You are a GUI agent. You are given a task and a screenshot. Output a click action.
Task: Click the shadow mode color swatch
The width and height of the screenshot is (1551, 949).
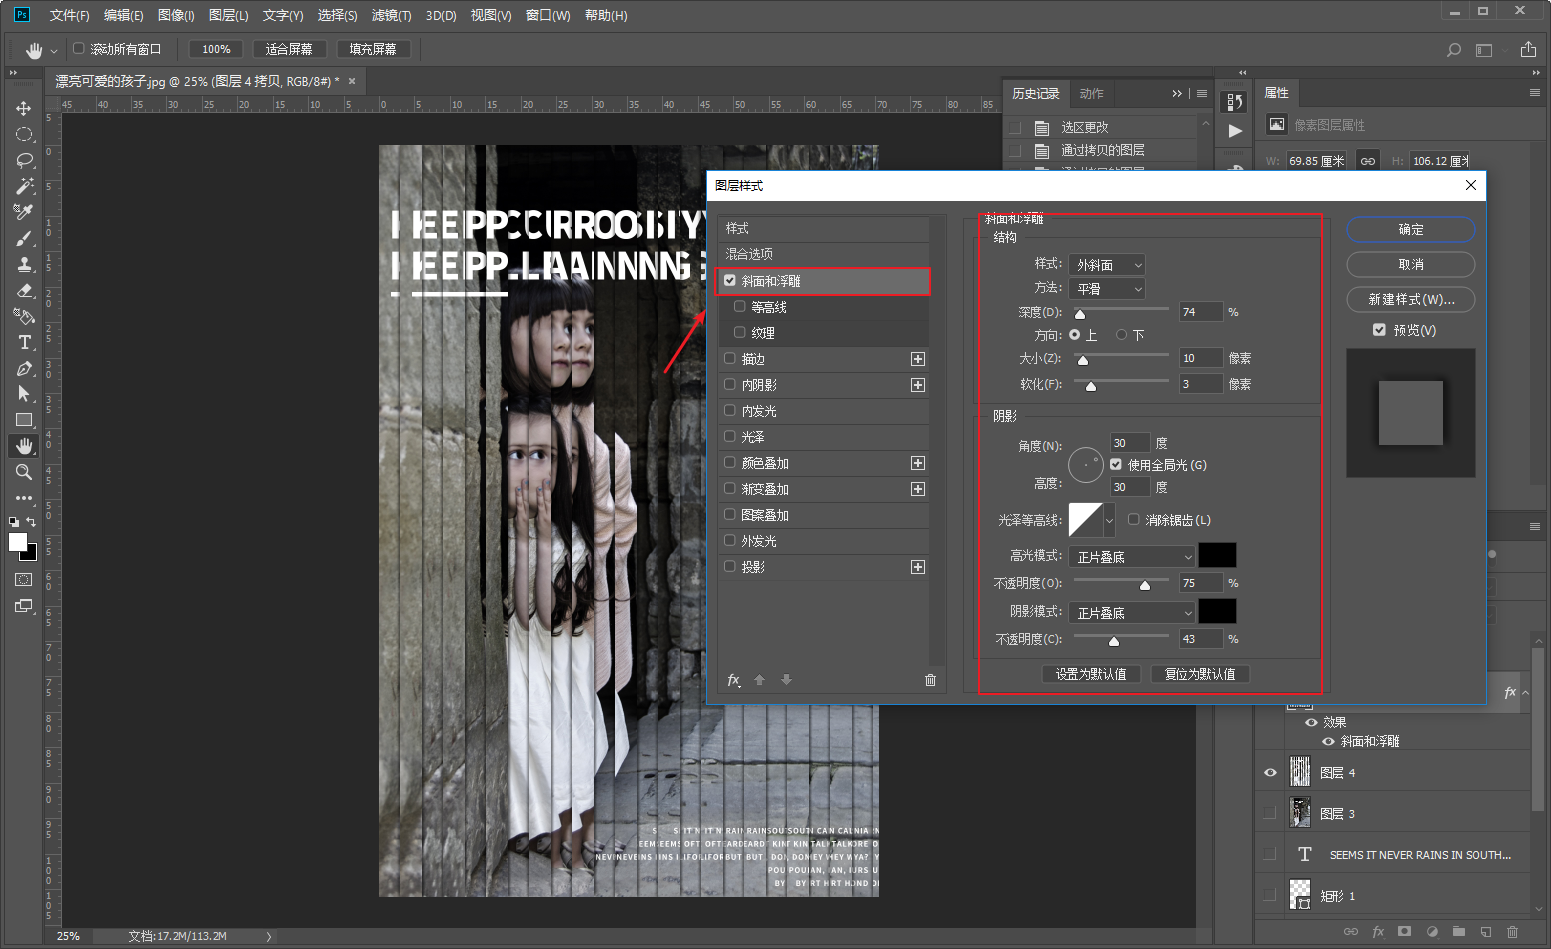click(x=1217, y=612)
